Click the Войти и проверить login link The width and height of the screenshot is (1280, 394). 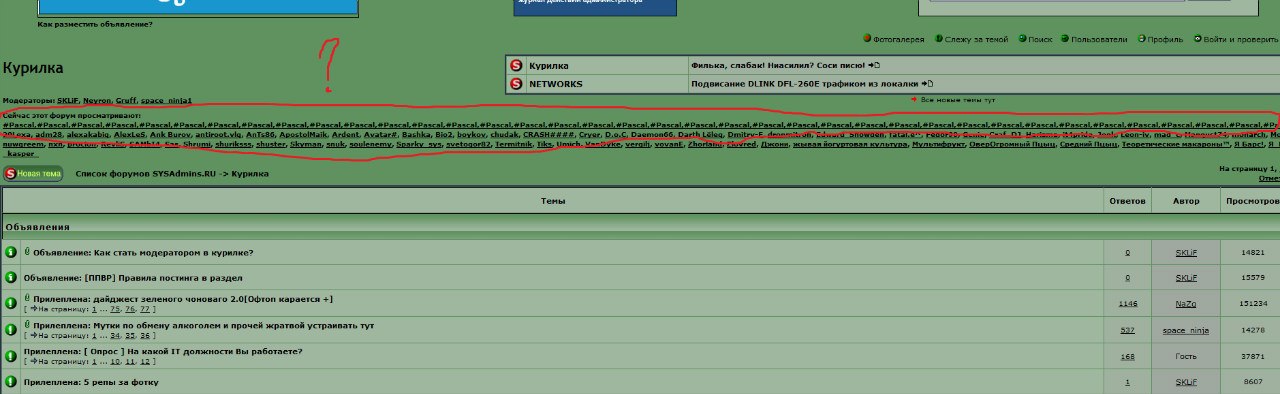coord(1241,39)
